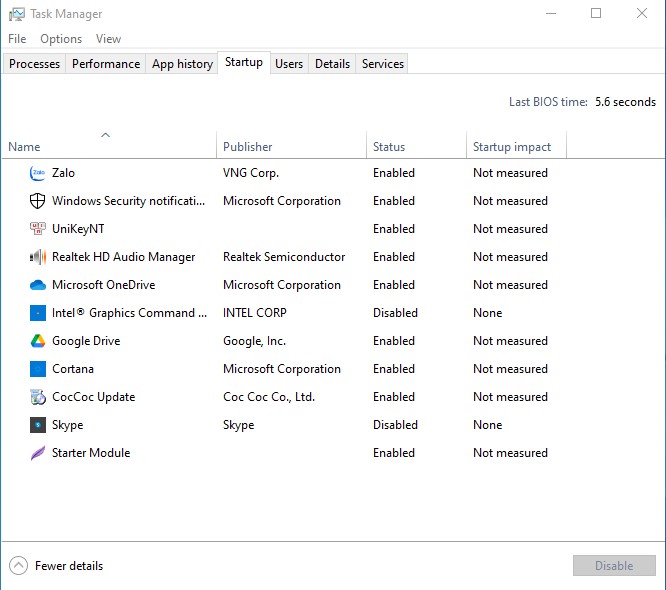Screen dimensions: 666x590
Task: Click the CocCoc Update icon
Action: point(38,397)
